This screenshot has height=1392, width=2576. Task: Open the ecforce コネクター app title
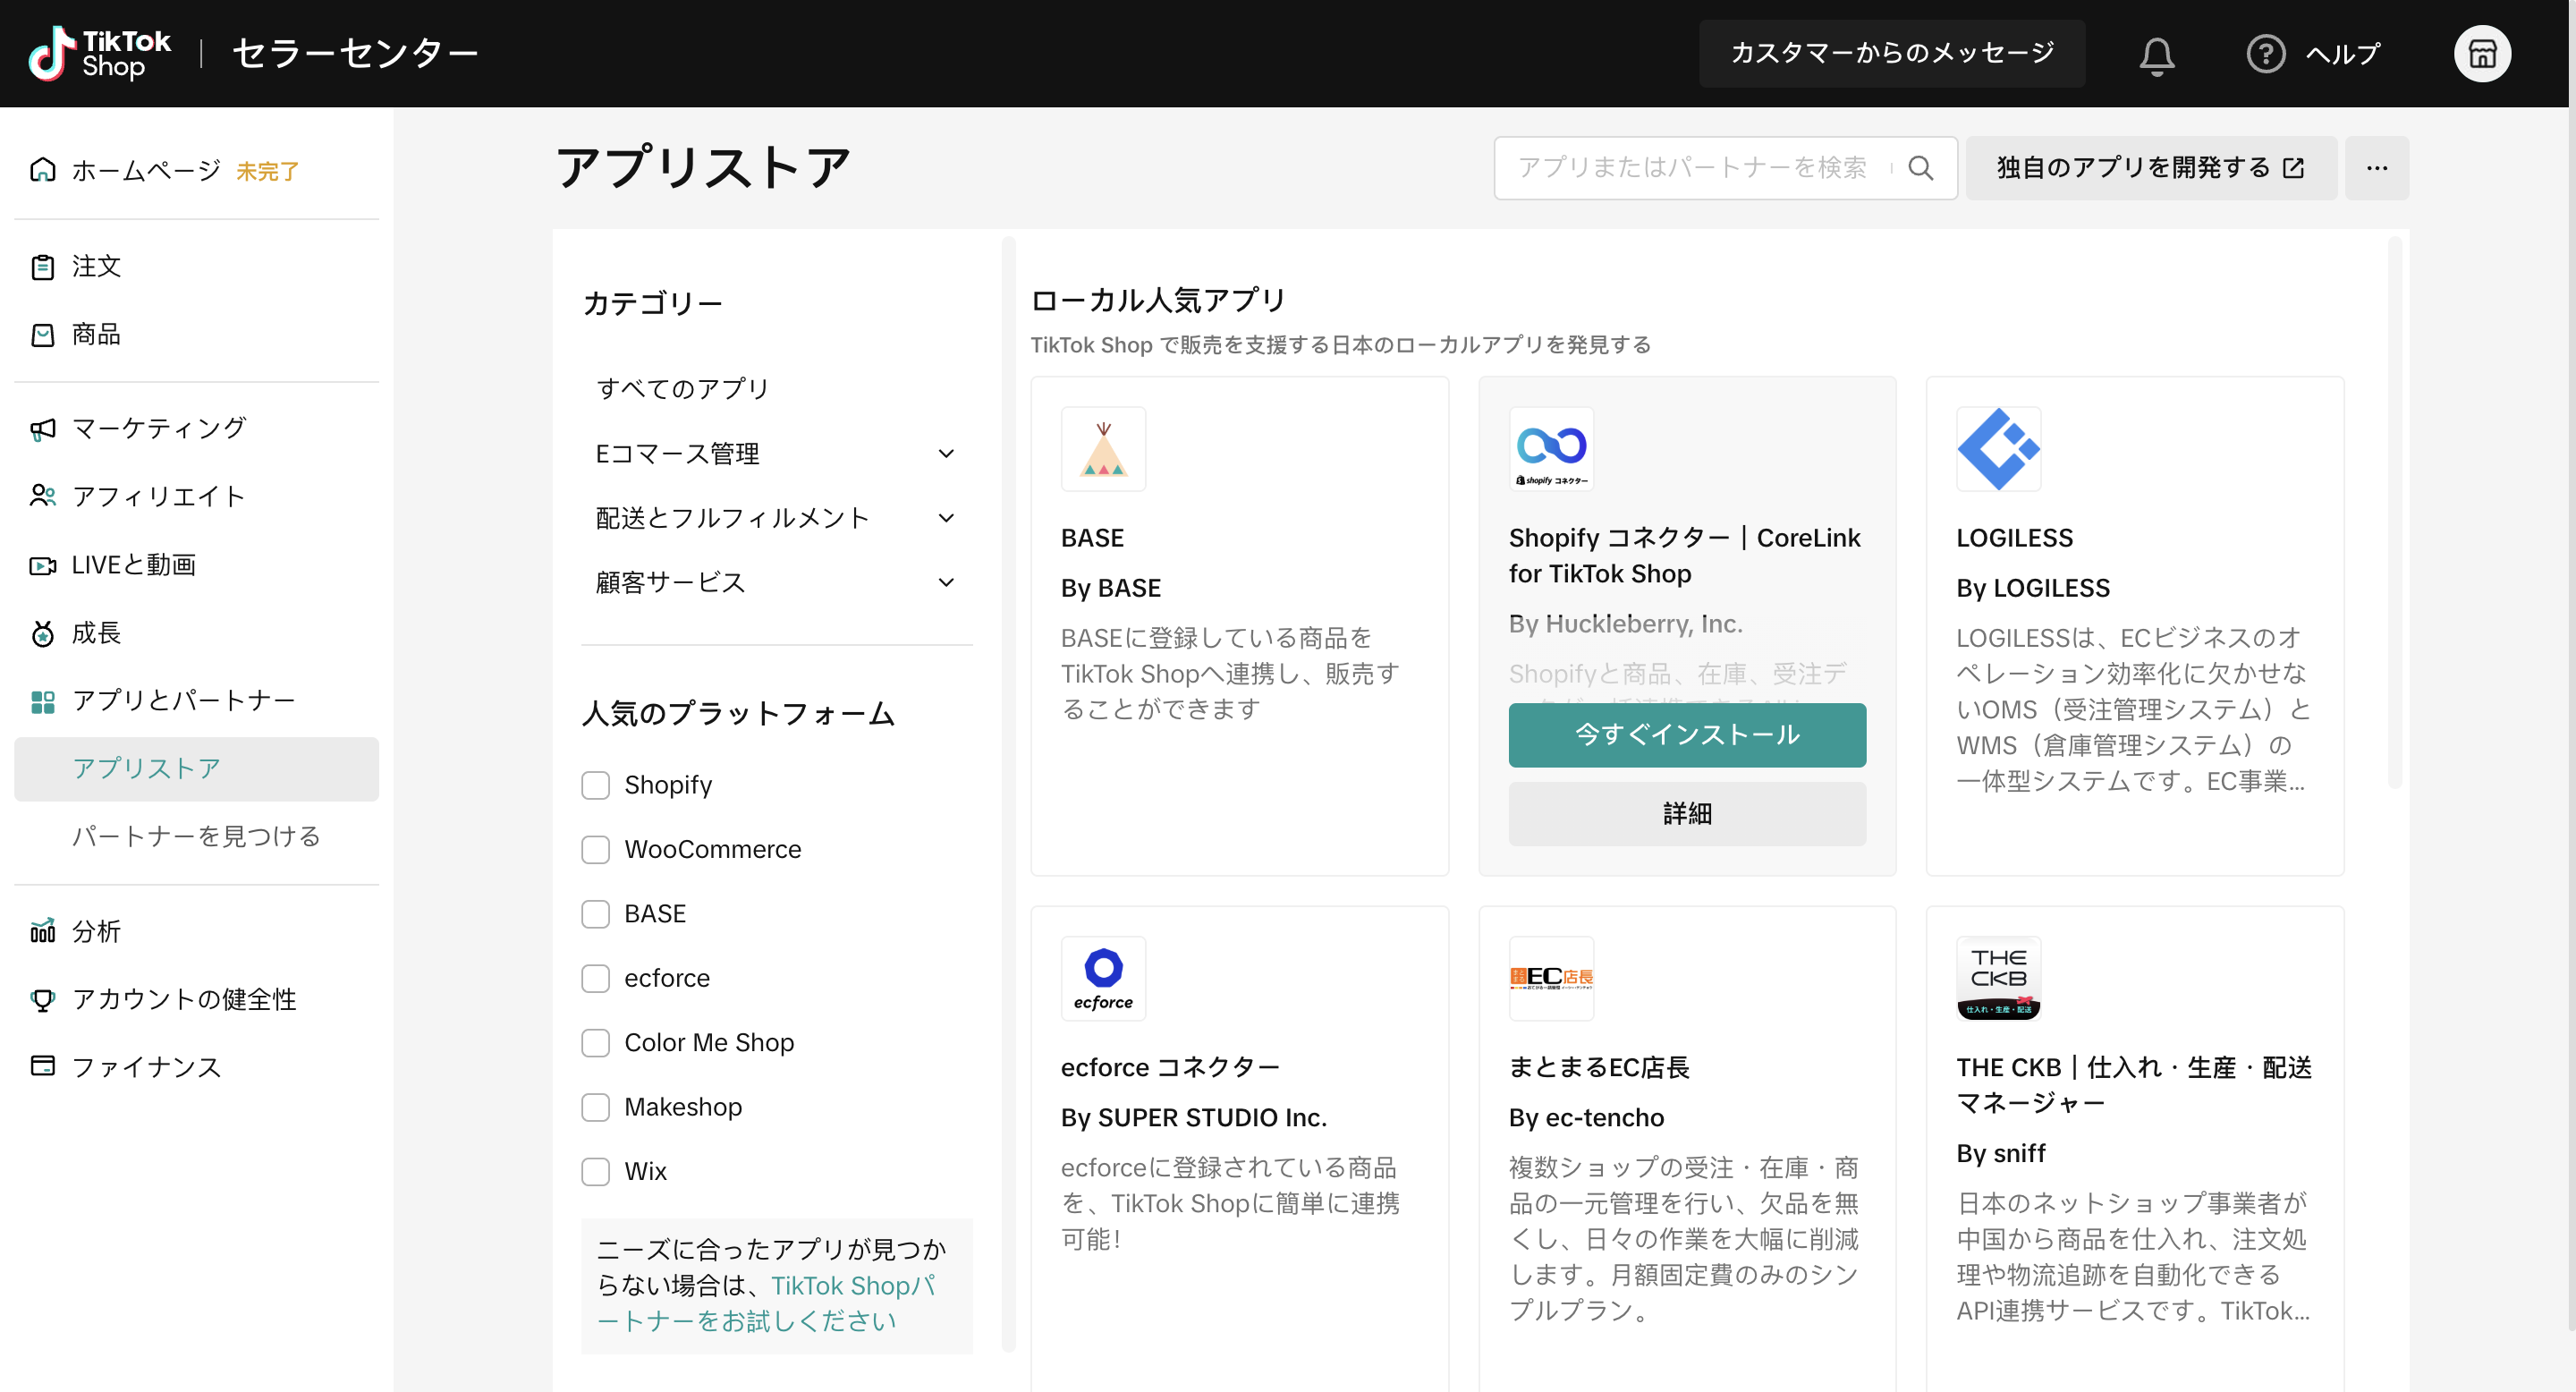[1170, 1068]
